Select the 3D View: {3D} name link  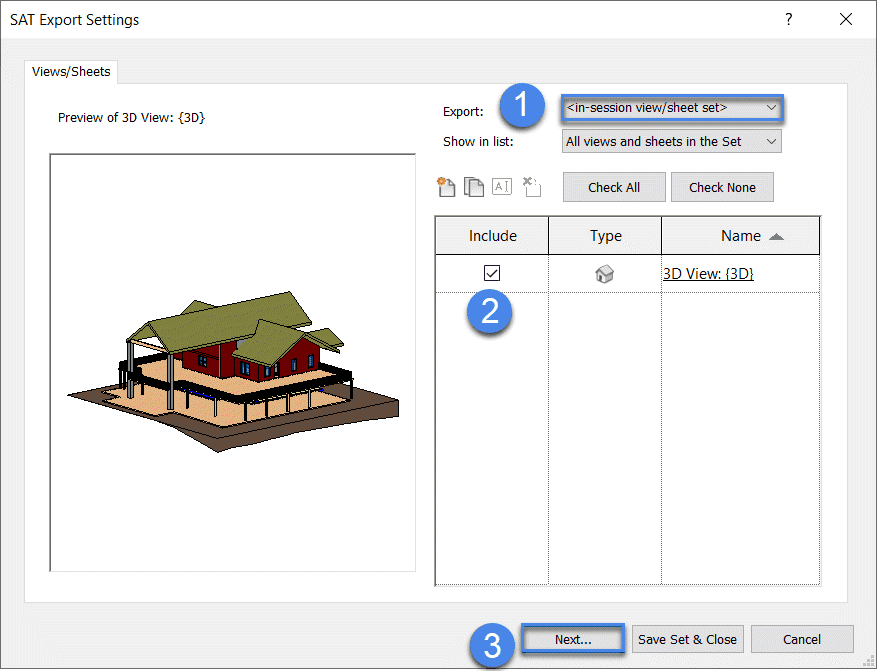(x=708, y=274)
